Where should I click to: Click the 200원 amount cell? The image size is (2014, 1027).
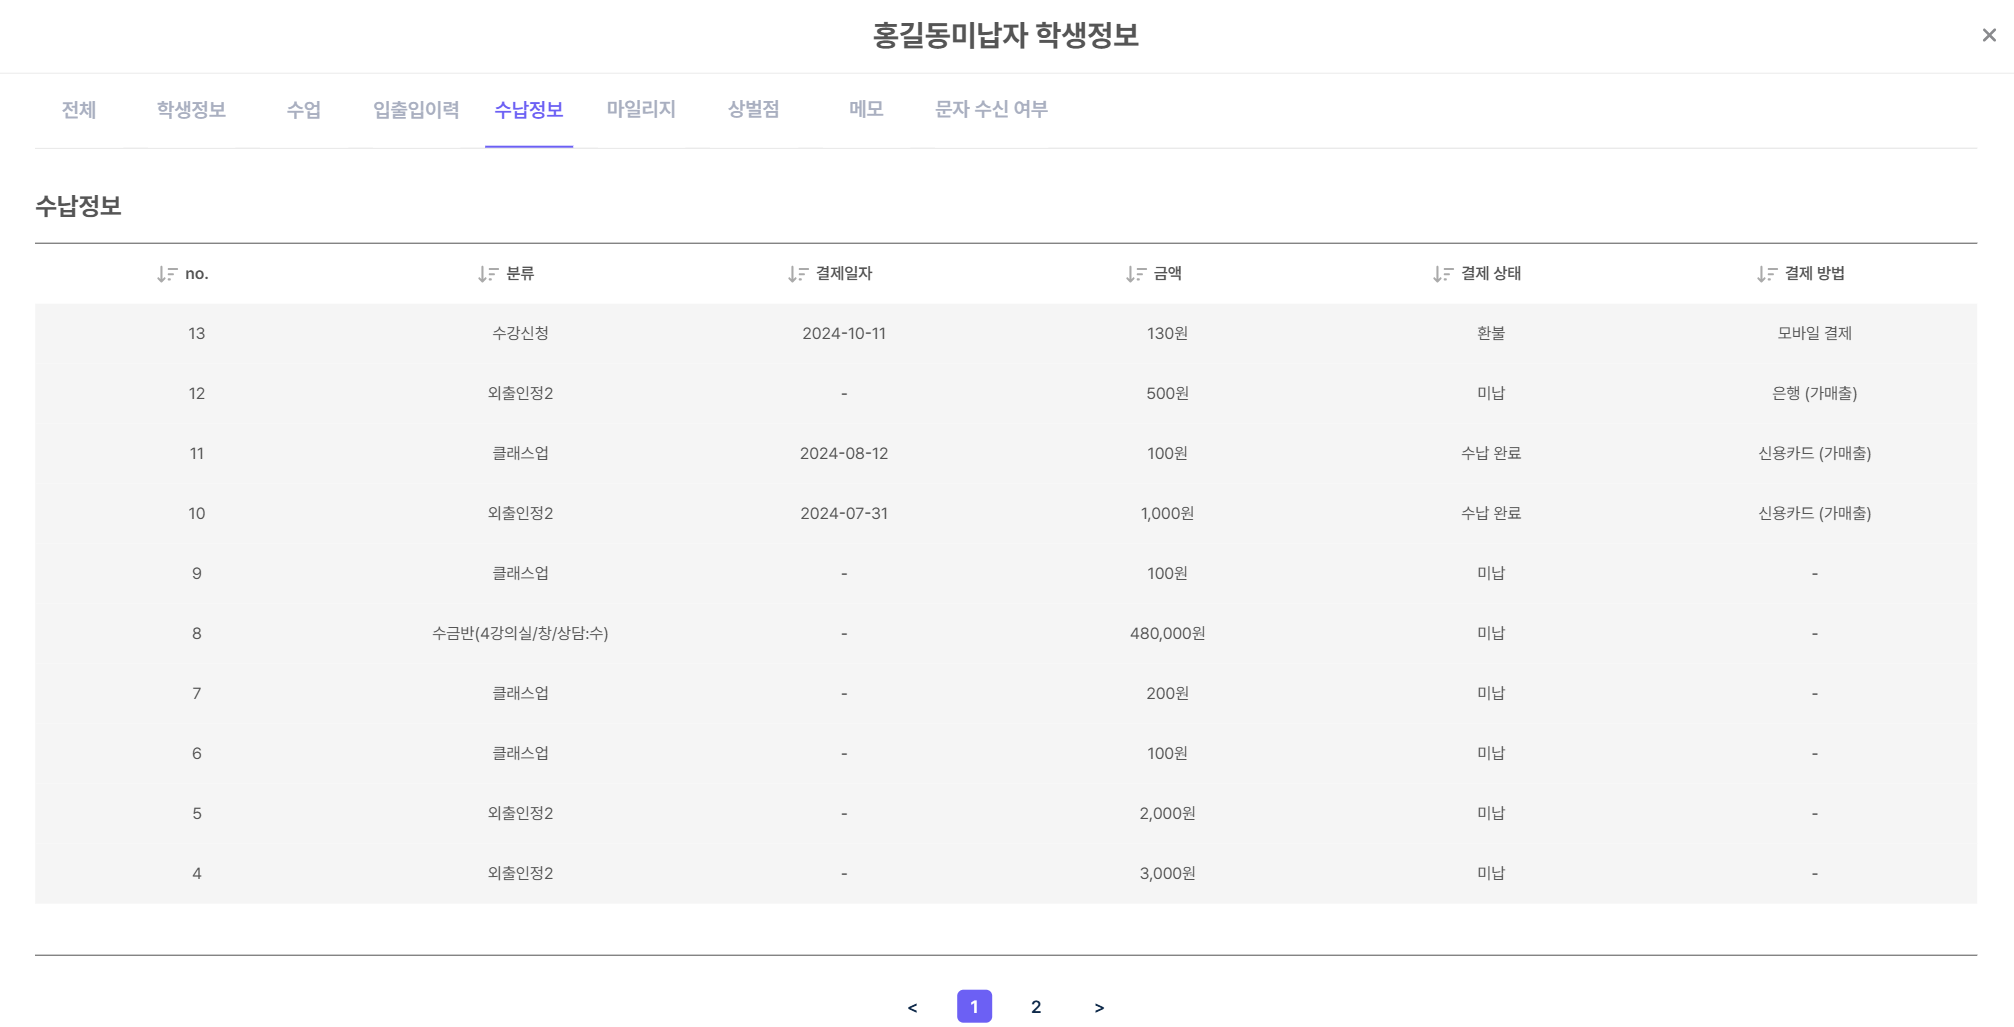(x=1167, y=694)
